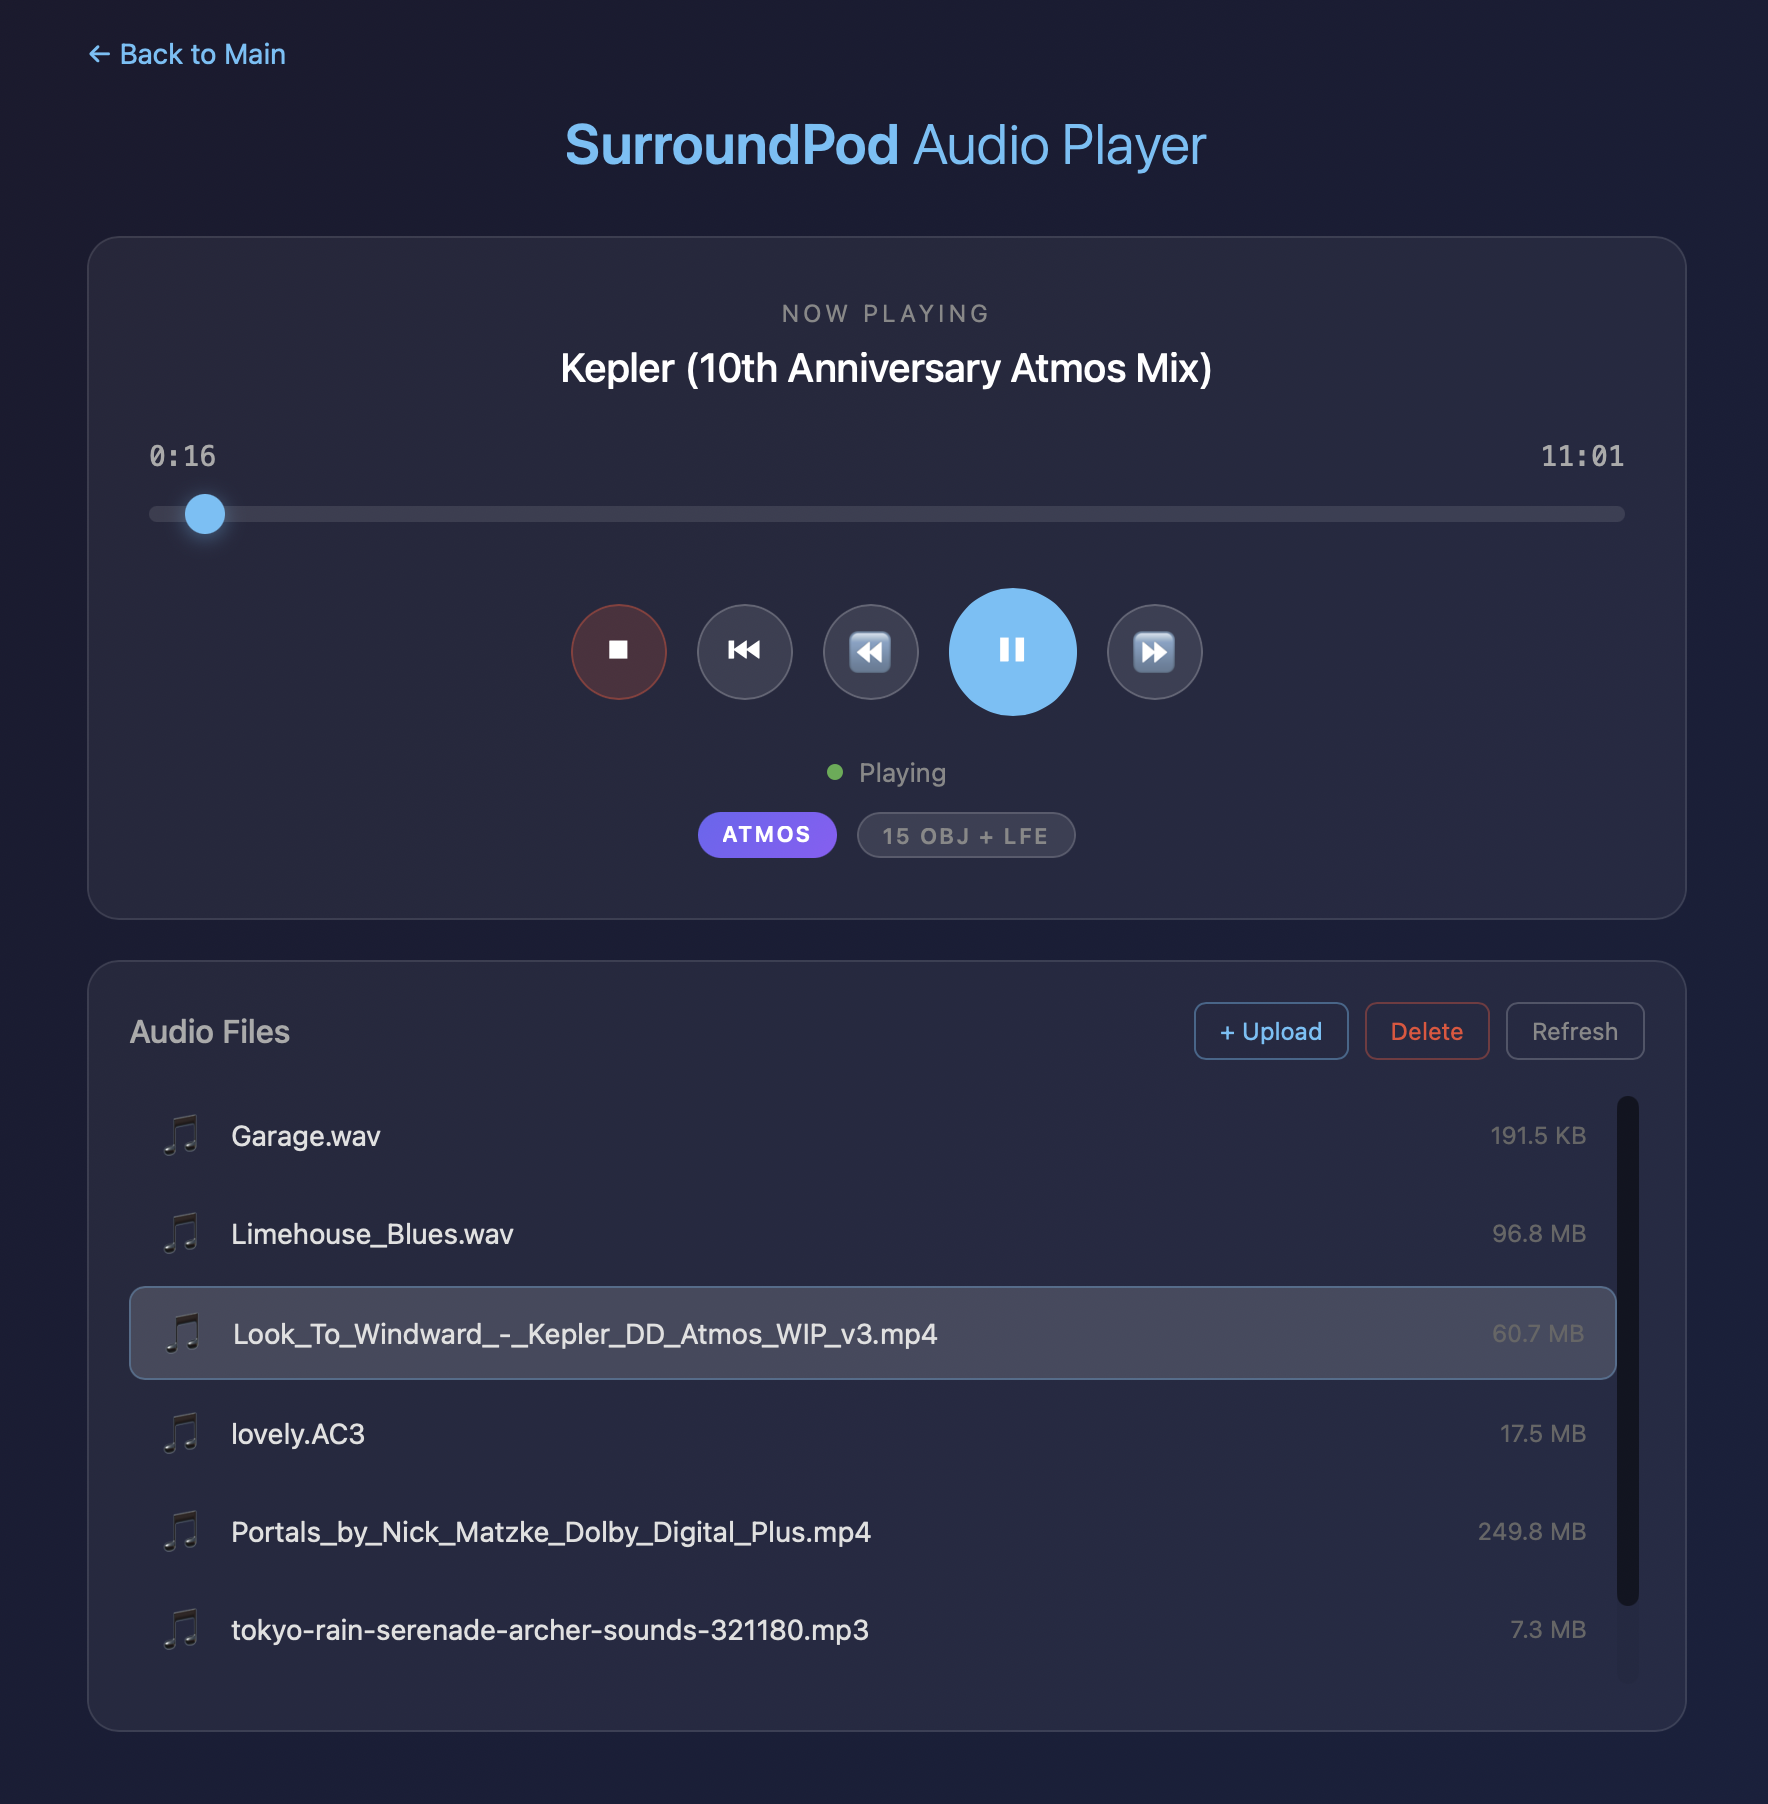Click the Kepler track title
1768x1804 pixels.
pyautogui.click(x=886, y=368)
